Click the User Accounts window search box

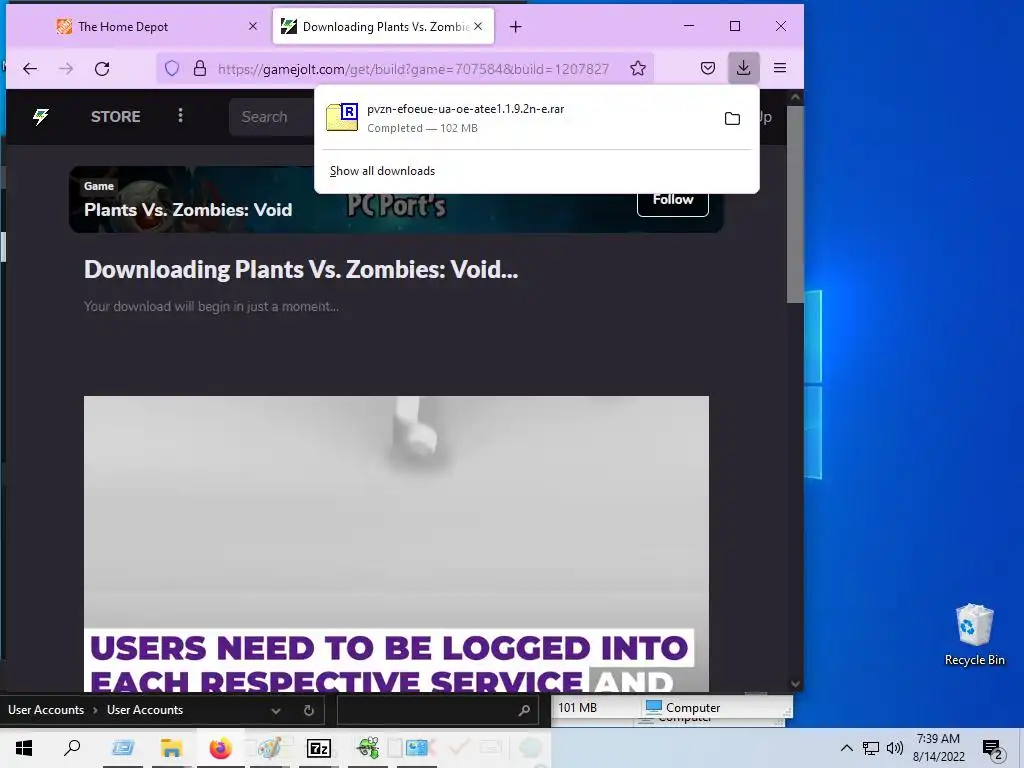[436, 711]
